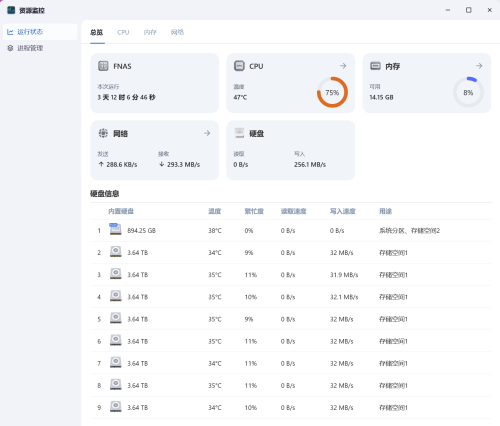The image size is (500, 426).
Task: Click the SSD icon for disk 1
Action: (115, 230)
